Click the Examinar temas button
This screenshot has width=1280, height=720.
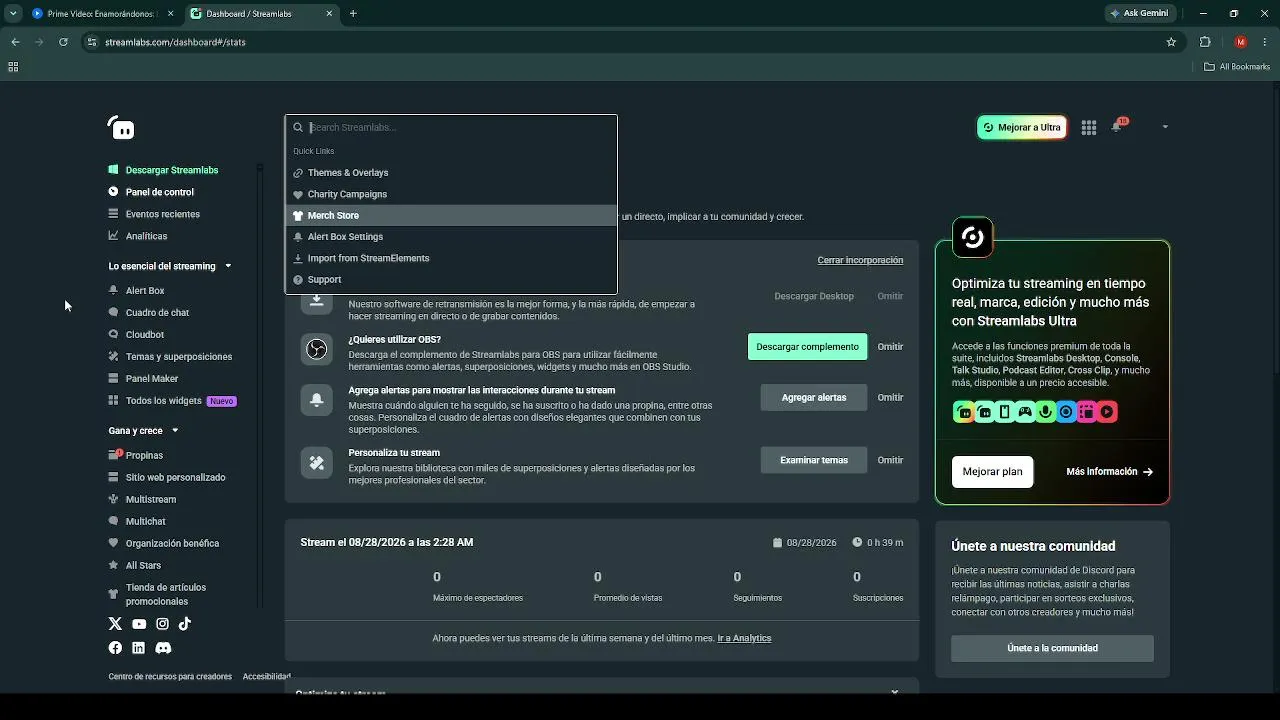click(814, 460)
